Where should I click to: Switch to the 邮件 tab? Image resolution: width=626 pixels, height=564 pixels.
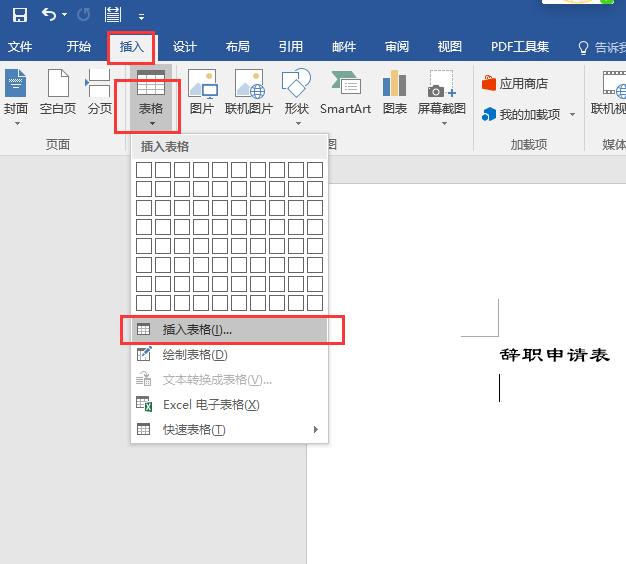344,47
